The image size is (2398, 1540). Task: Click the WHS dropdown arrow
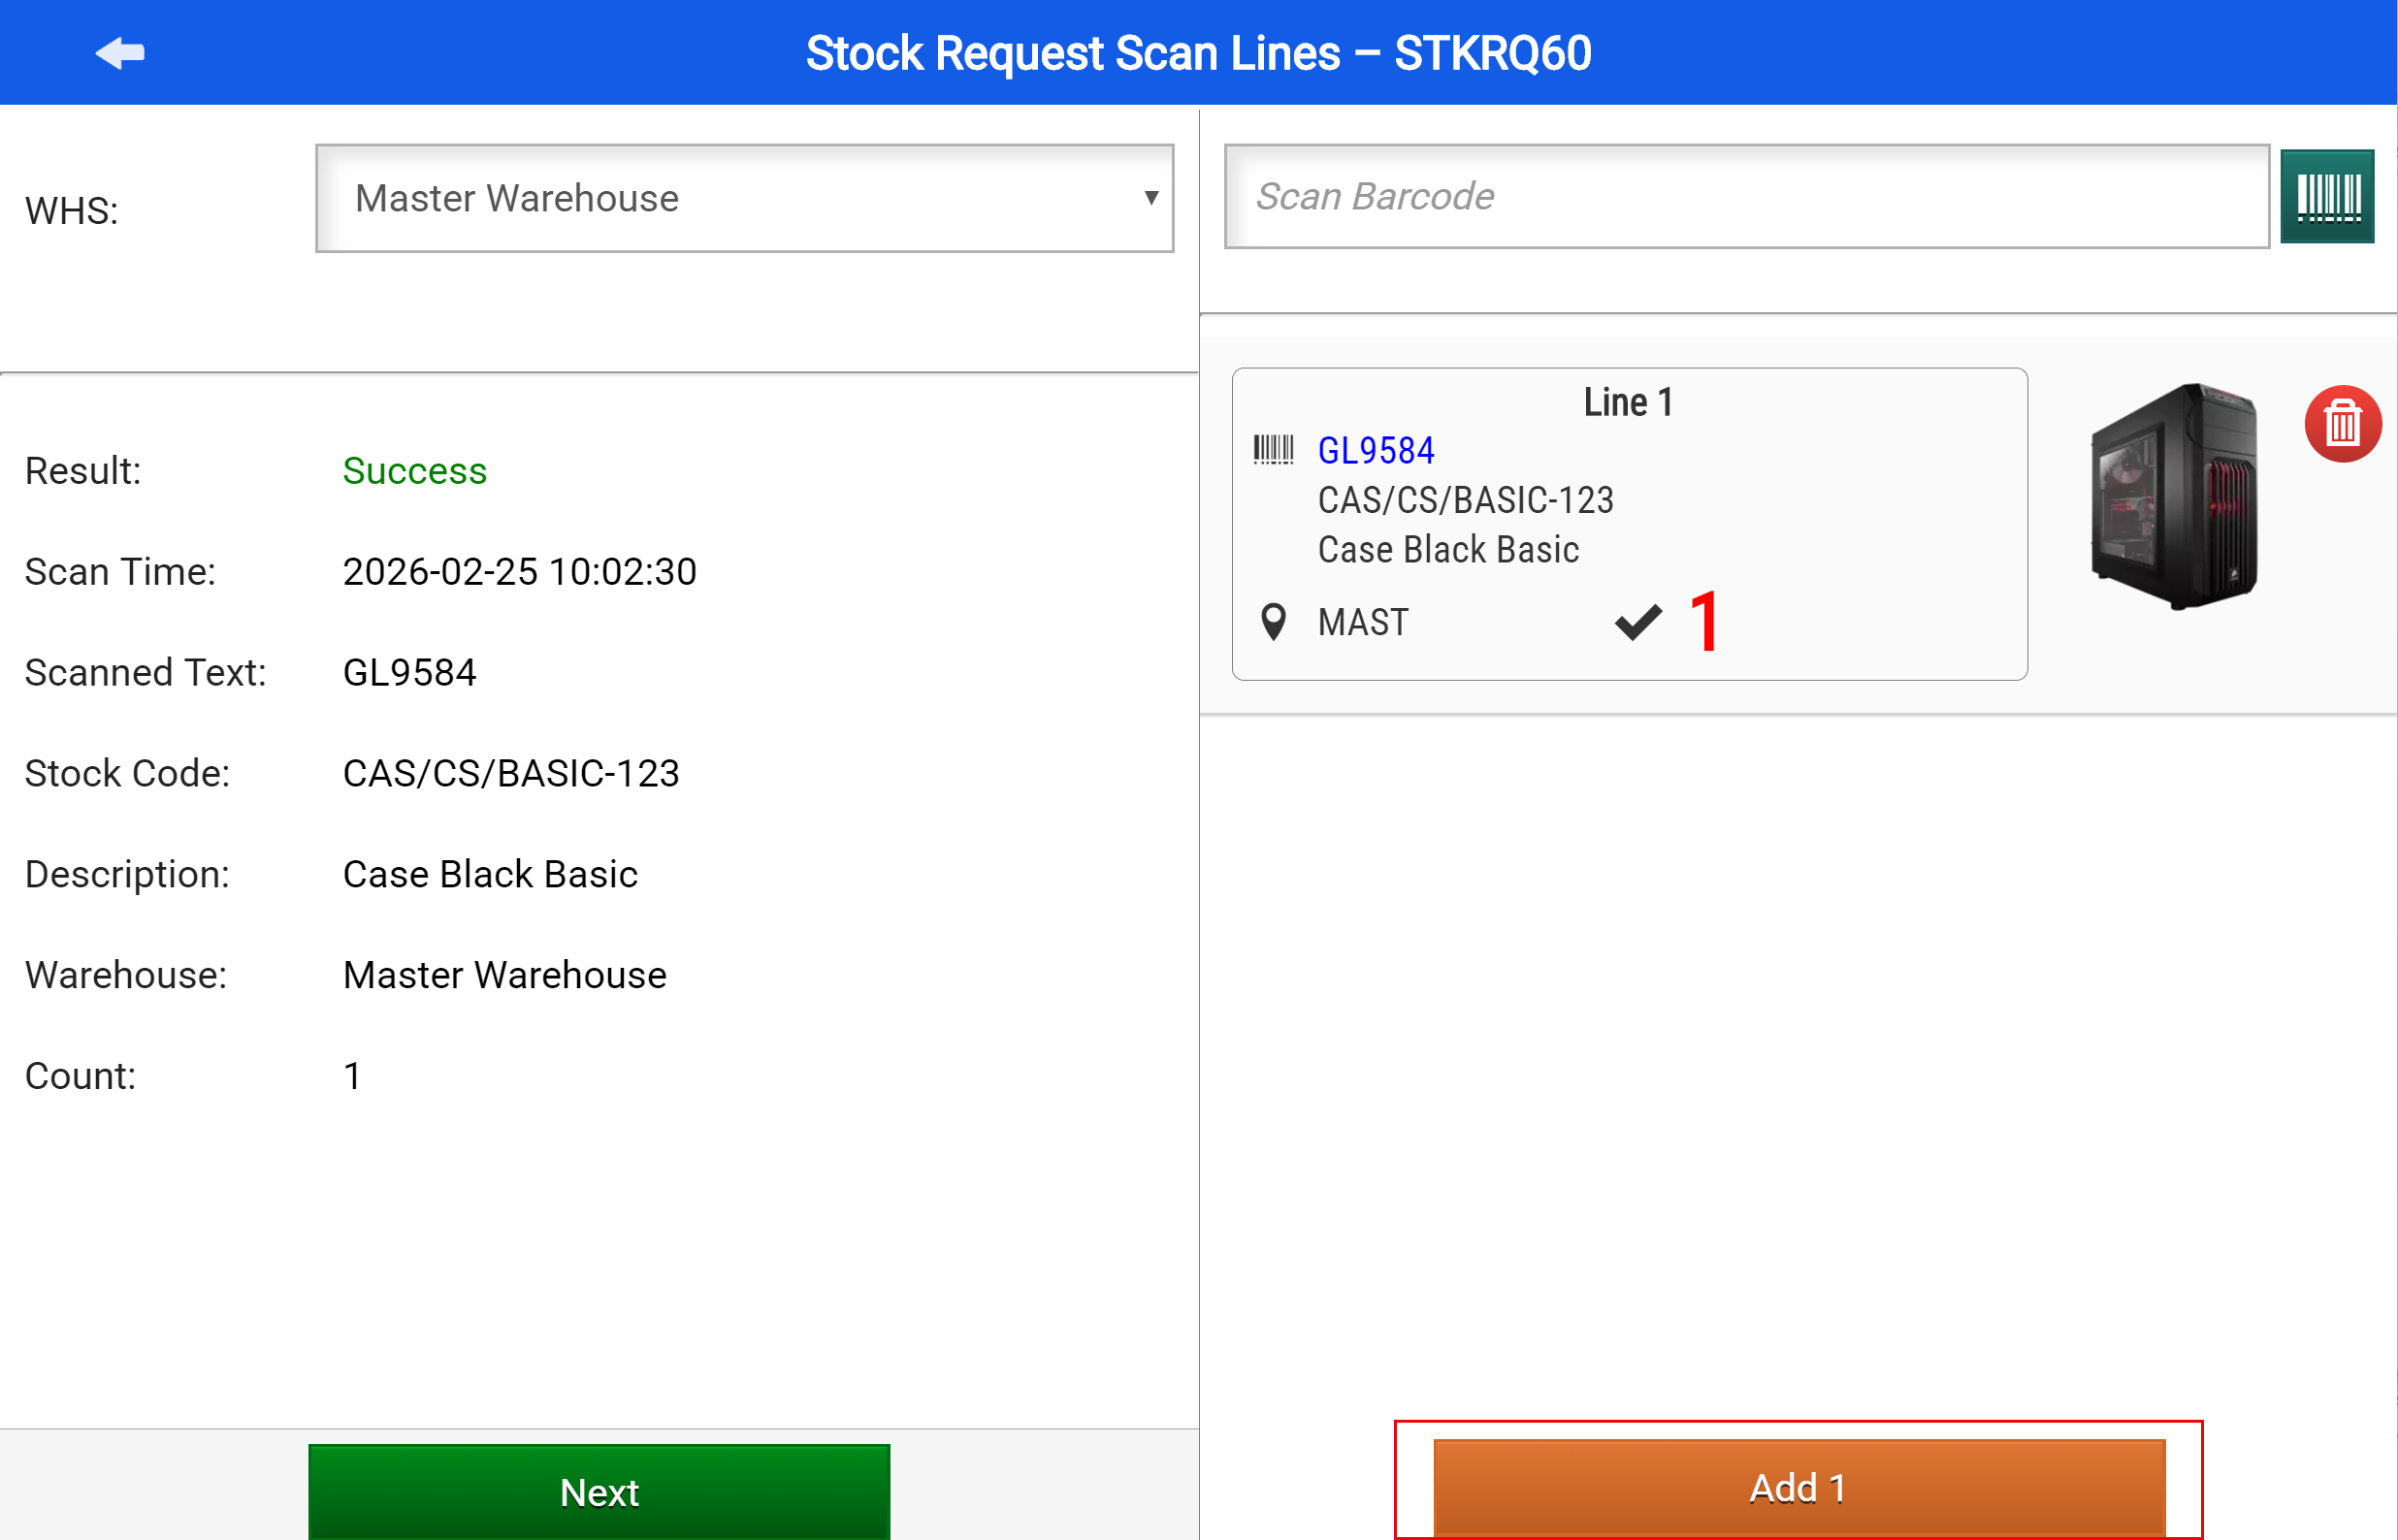tap(1151, 198)
